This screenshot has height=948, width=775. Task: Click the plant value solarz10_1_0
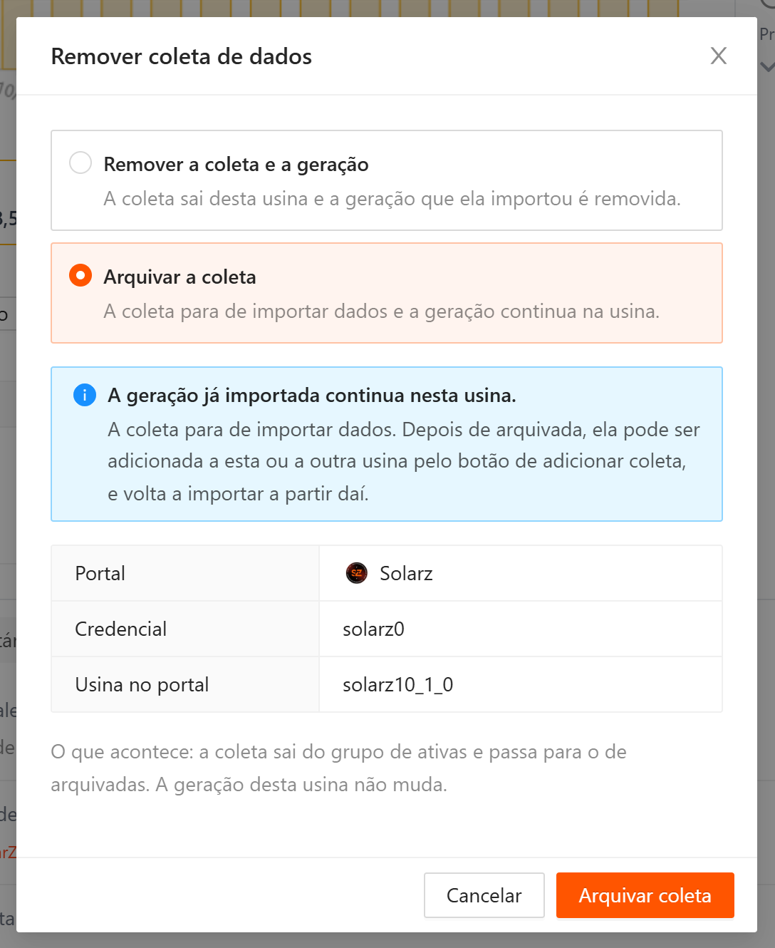[398, 684]
